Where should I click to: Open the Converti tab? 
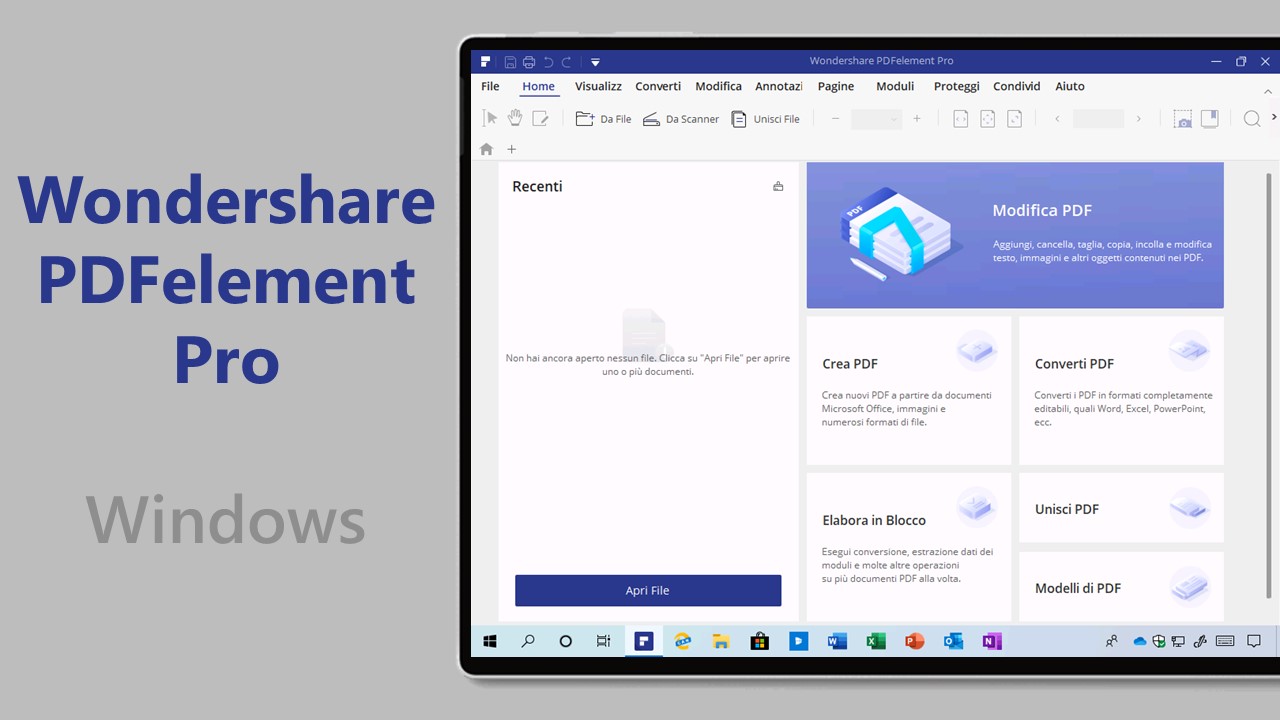coord(658,87)
